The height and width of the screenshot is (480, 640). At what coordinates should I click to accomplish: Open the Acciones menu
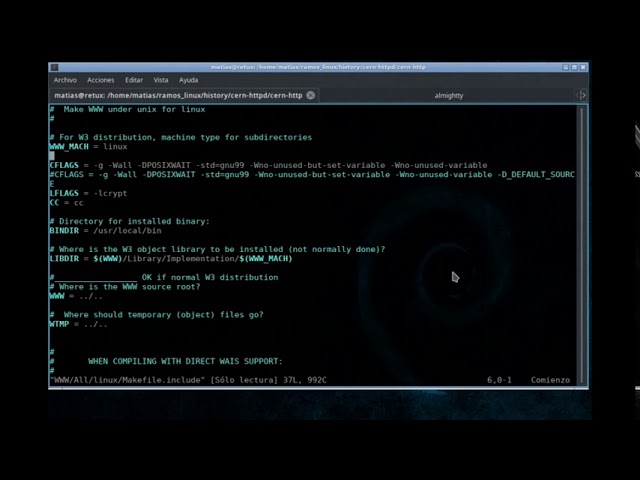tap(100, 80)
